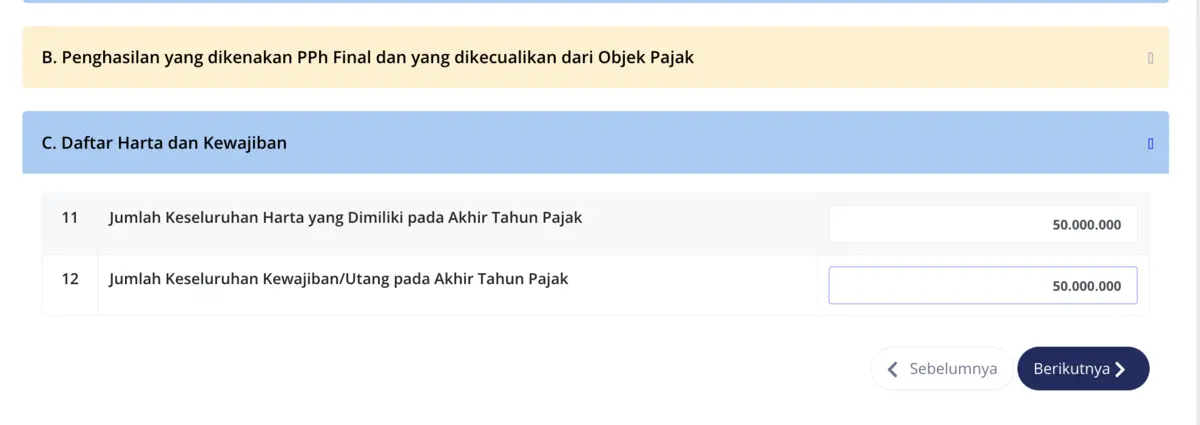
Task: Click the right chevron icon beside Berikutnya
Action: [1120, 369]
